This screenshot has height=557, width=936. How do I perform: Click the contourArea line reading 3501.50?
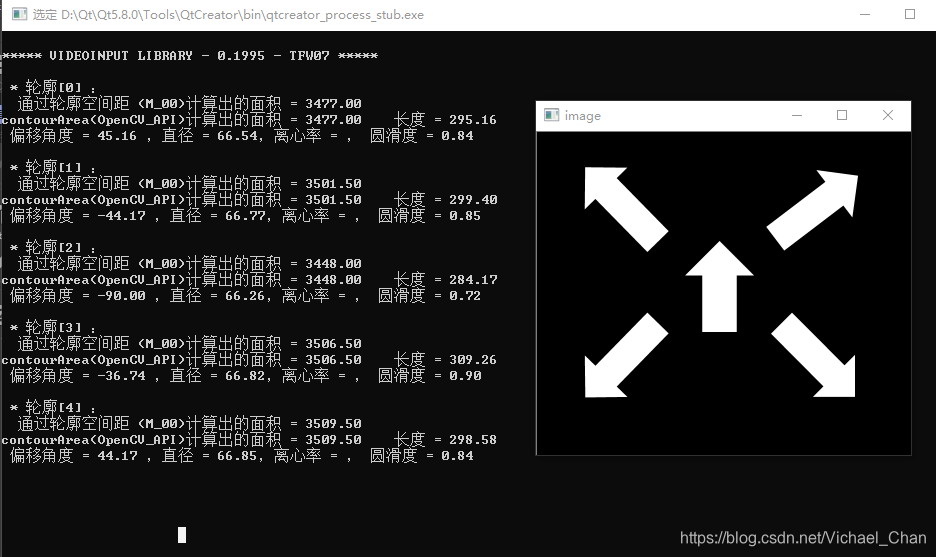181,199
